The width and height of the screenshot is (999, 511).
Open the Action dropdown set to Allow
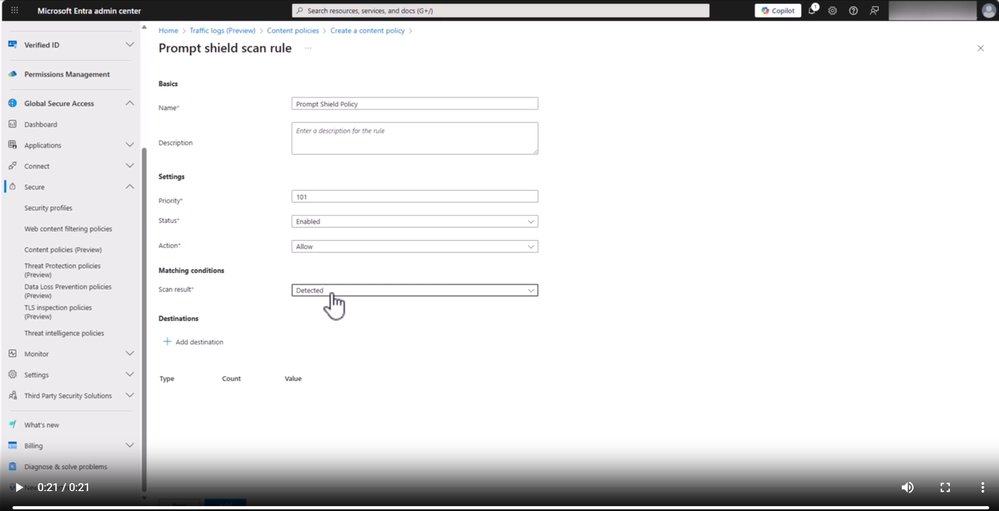pyautogui.click(x=415, y=247)
